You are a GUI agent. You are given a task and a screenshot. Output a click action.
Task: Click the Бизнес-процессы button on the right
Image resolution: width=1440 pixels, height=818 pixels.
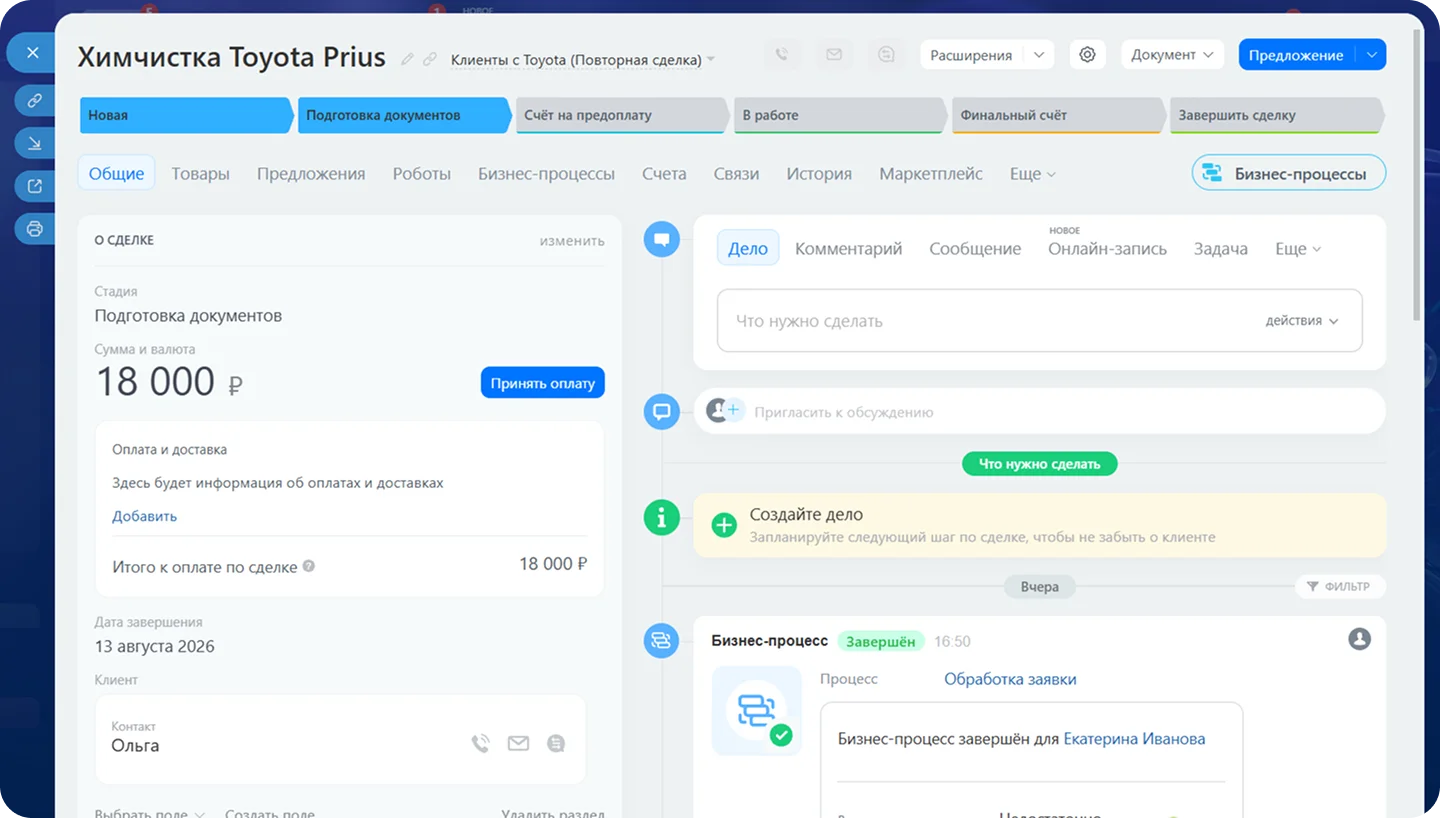tap(1288, 173)
